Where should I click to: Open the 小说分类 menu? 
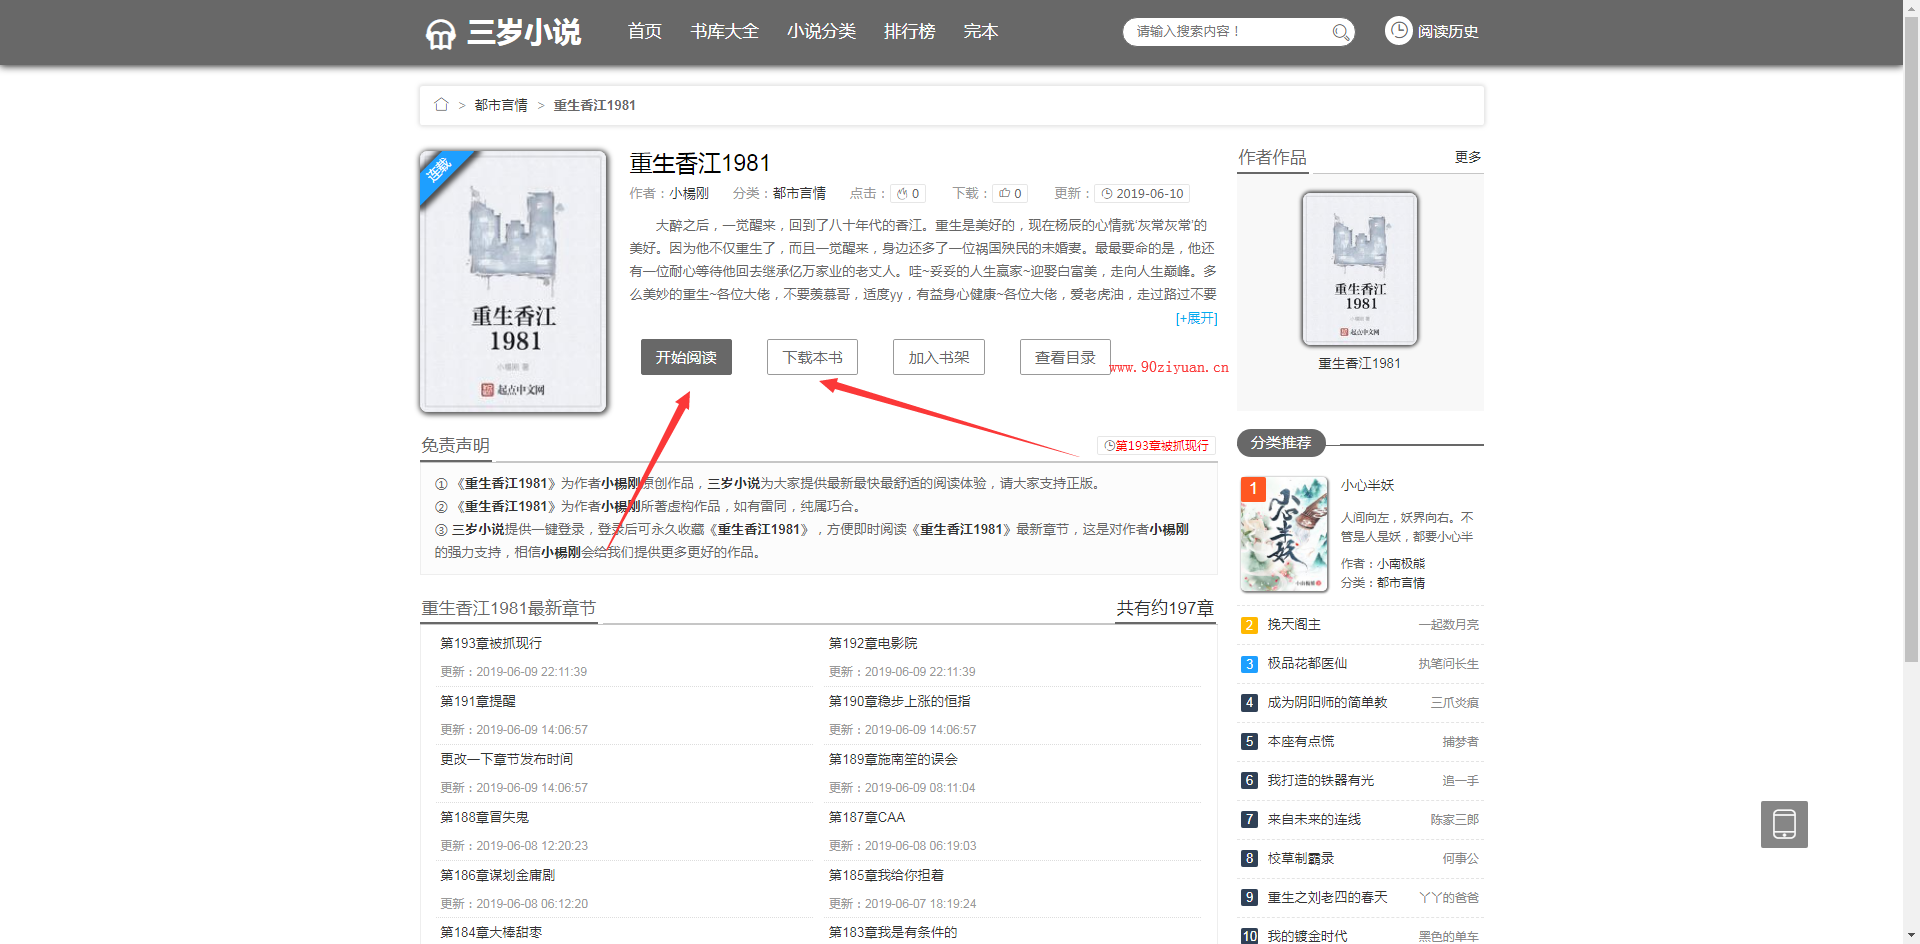[x=821, y=32]
